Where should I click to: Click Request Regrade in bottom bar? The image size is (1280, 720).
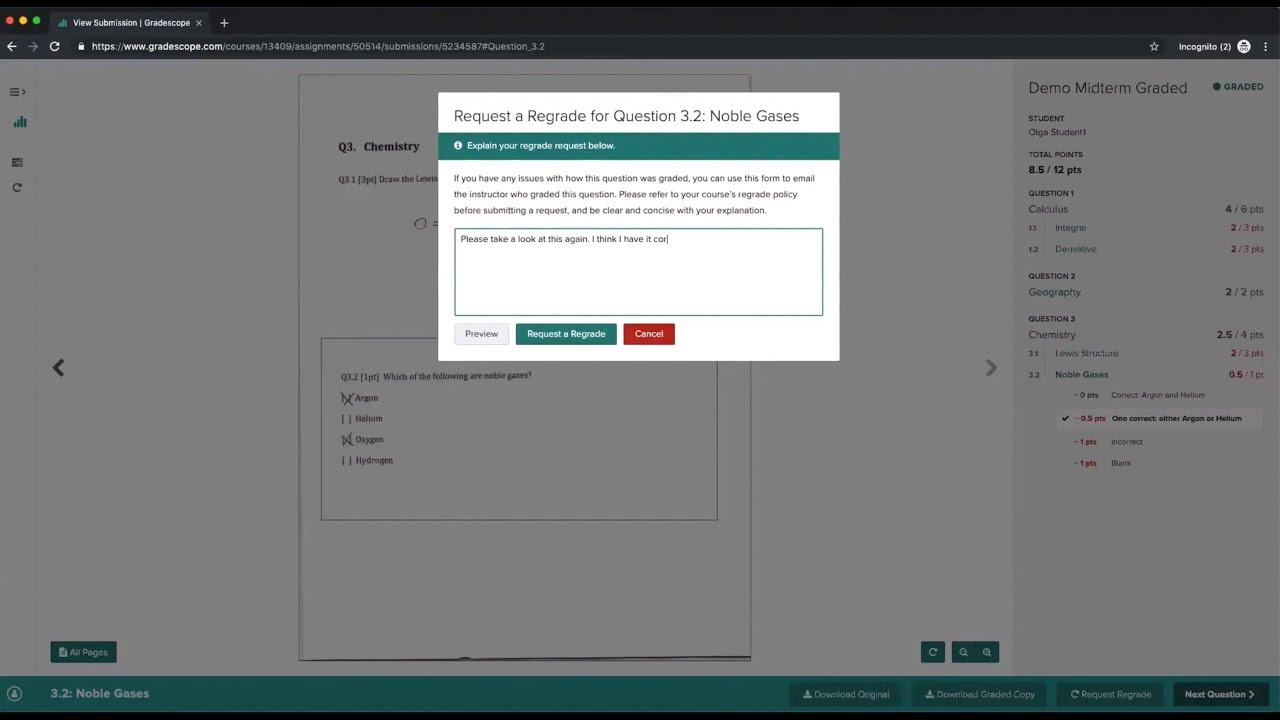(x=1111, y=694)
